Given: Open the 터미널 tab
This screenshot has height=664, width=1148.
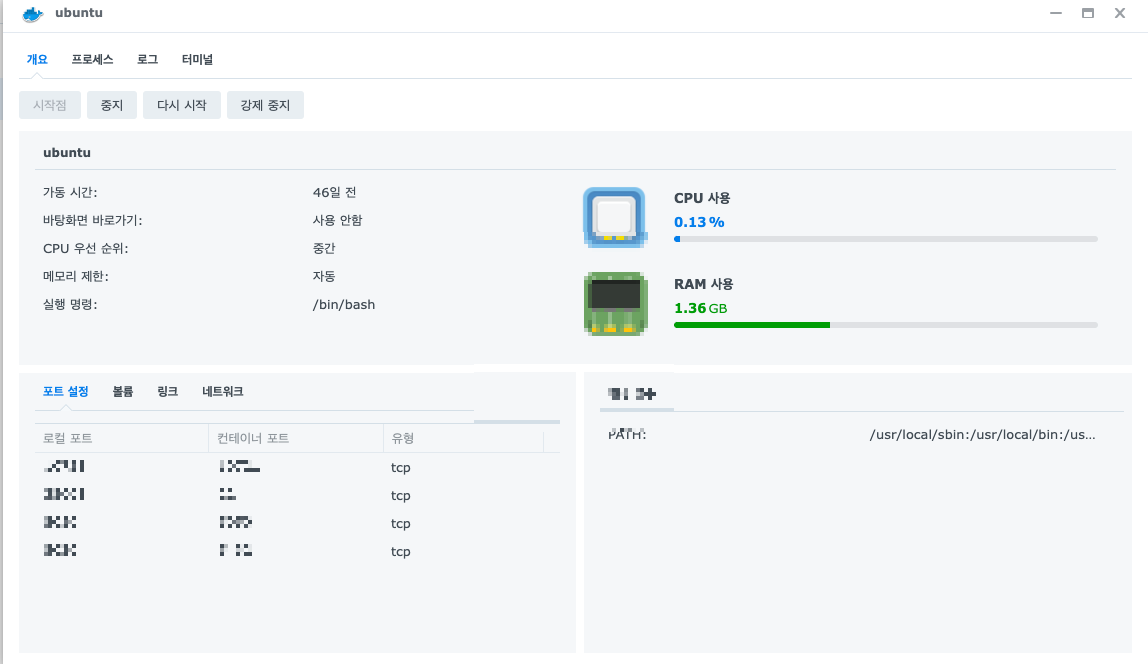Looking at the screenshot, I should tap(197, 59).
